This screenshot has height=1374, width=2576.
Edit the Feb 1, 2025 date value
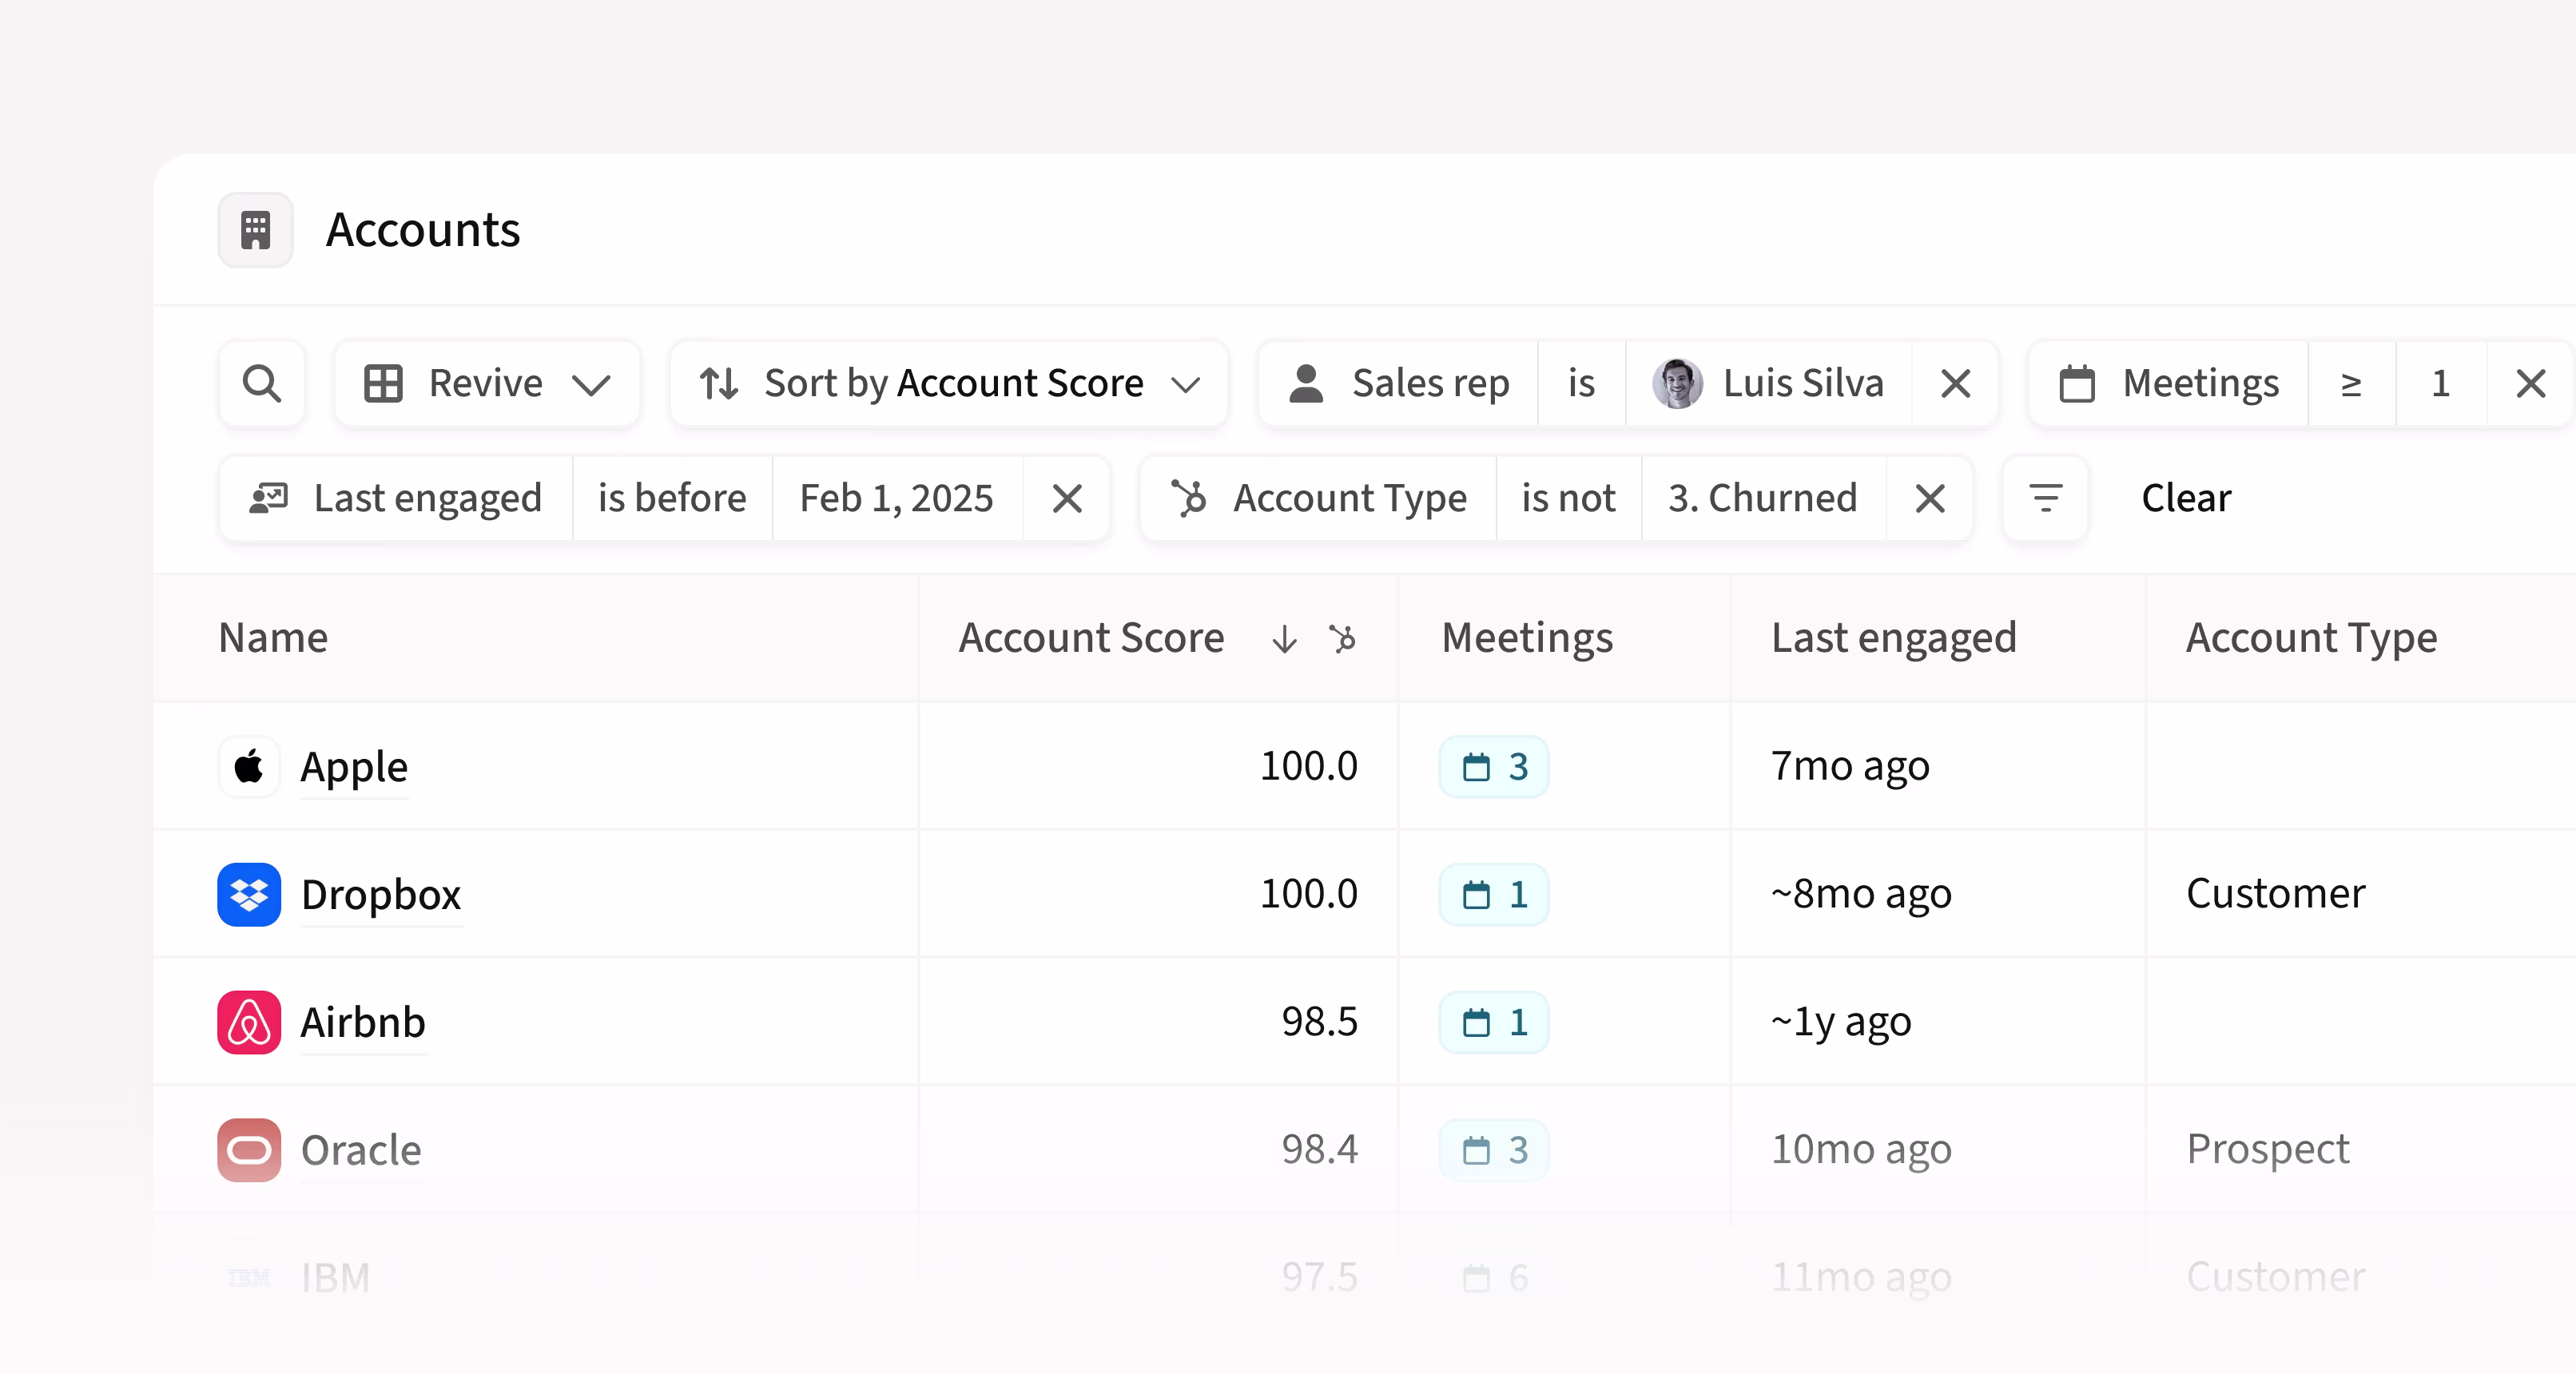pos(897,498)
